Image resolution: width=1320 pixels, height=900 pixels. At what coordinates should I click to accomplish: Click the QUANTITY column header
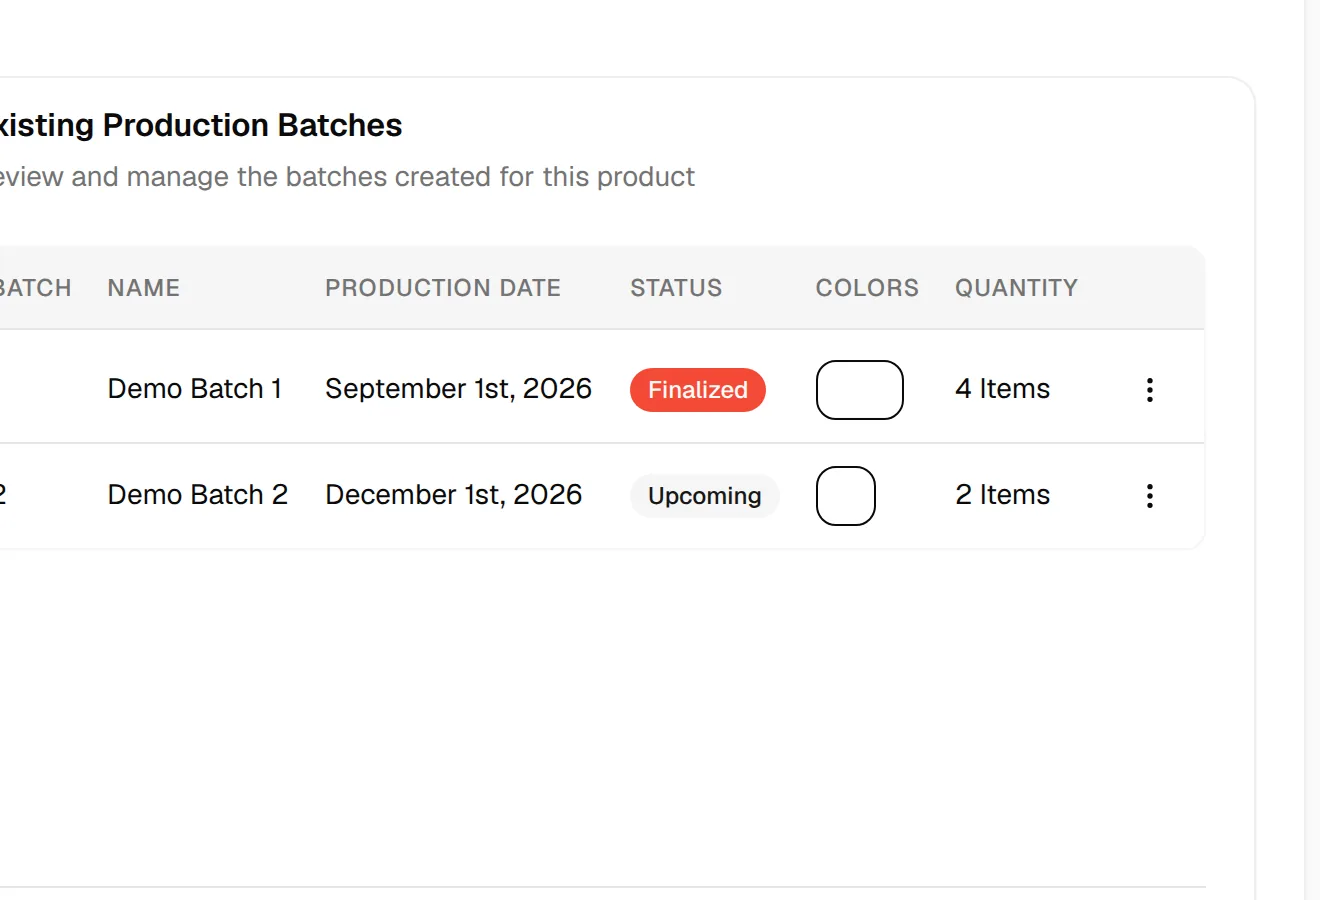tap(1017, 288)
